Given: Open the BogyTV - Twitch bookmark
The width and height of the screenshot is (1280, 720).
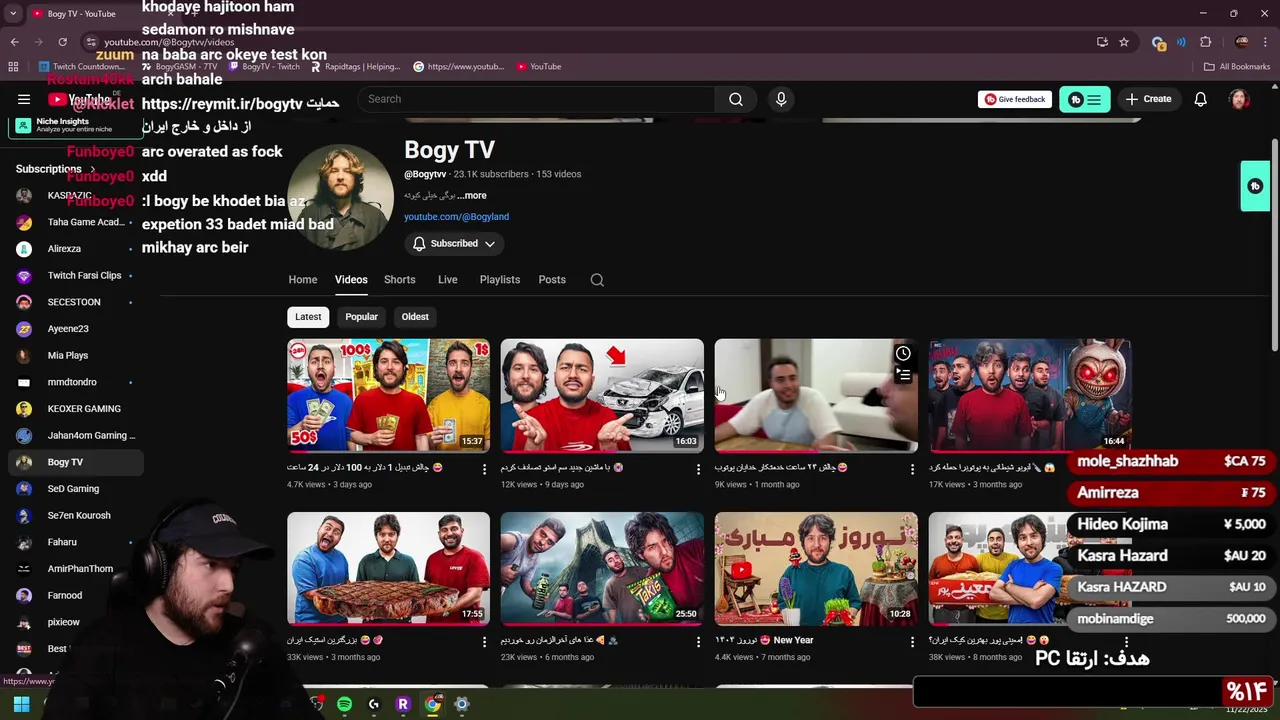Looking at the screenshot, I should (264, 67).
